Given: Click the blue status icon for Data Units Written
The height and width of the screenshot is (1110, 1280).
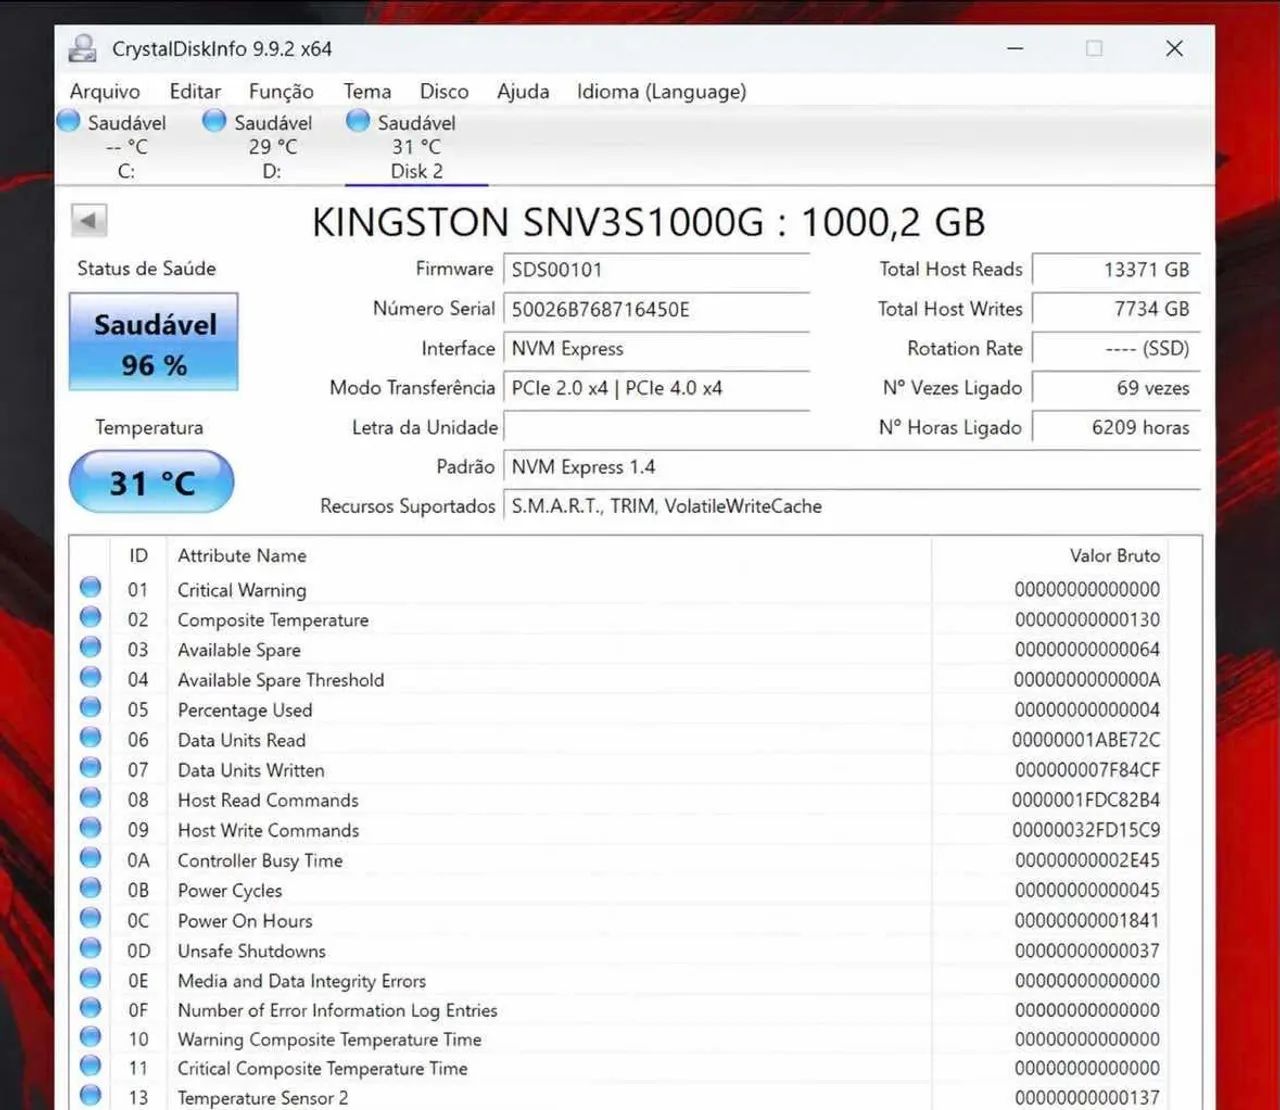Looking at the screenshot, I should pyautogui.click(x=91, y=767).
